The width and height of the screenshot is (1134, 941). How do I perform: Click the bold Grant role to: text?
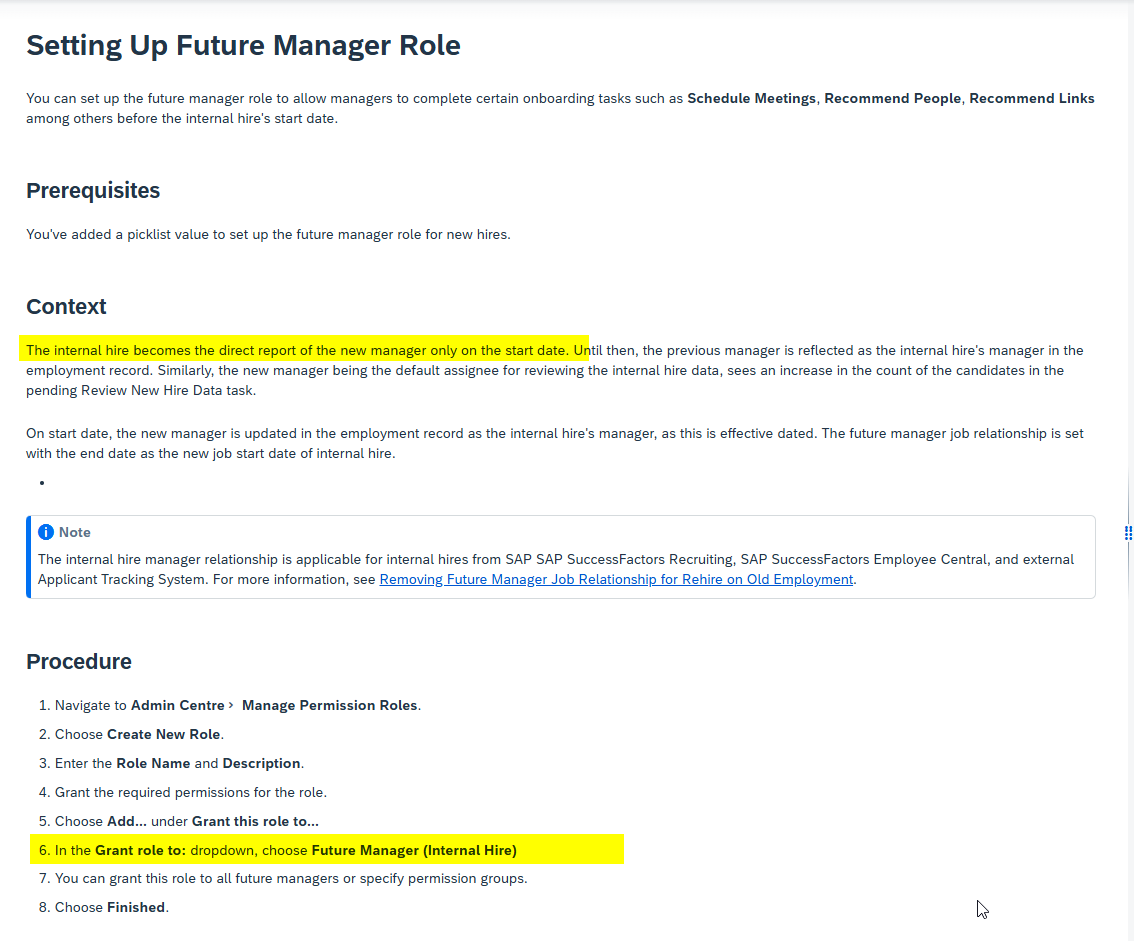[140, 850]
